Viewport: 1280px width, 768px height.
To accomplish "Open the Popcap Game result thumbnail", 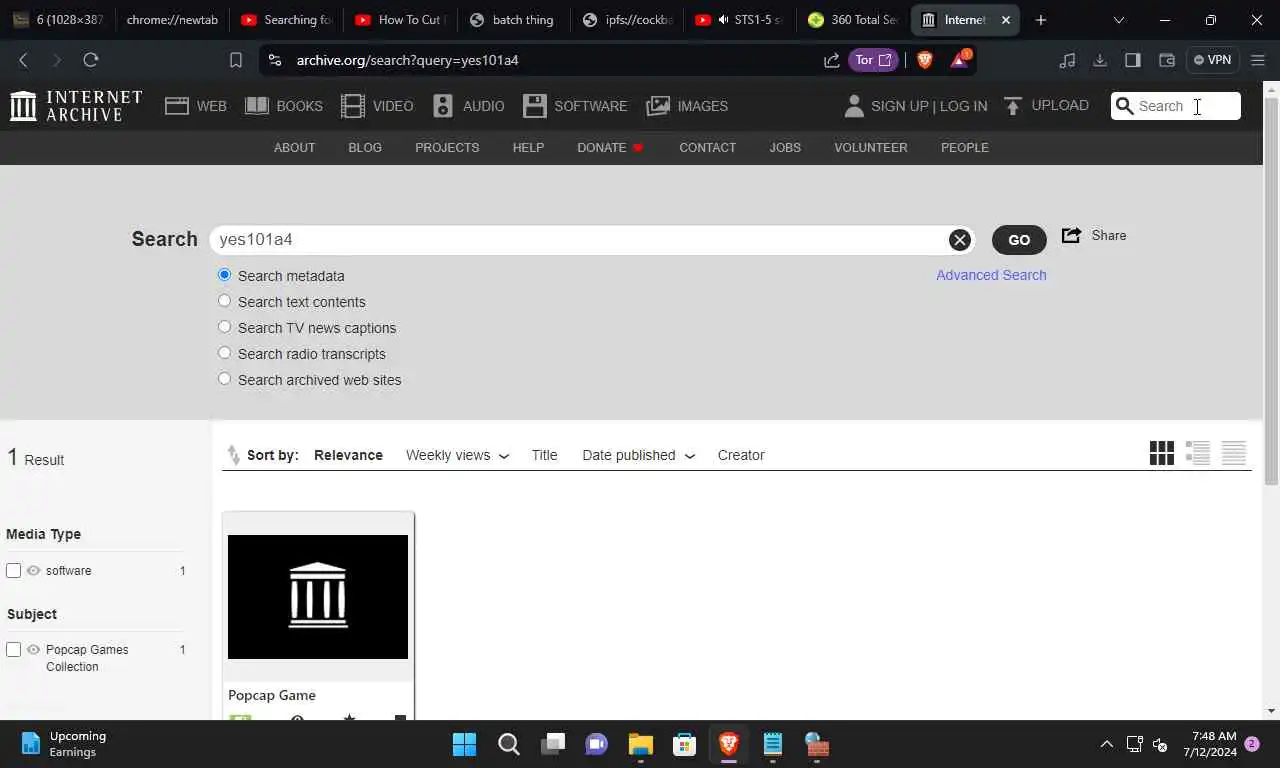I will pos(318,597).
